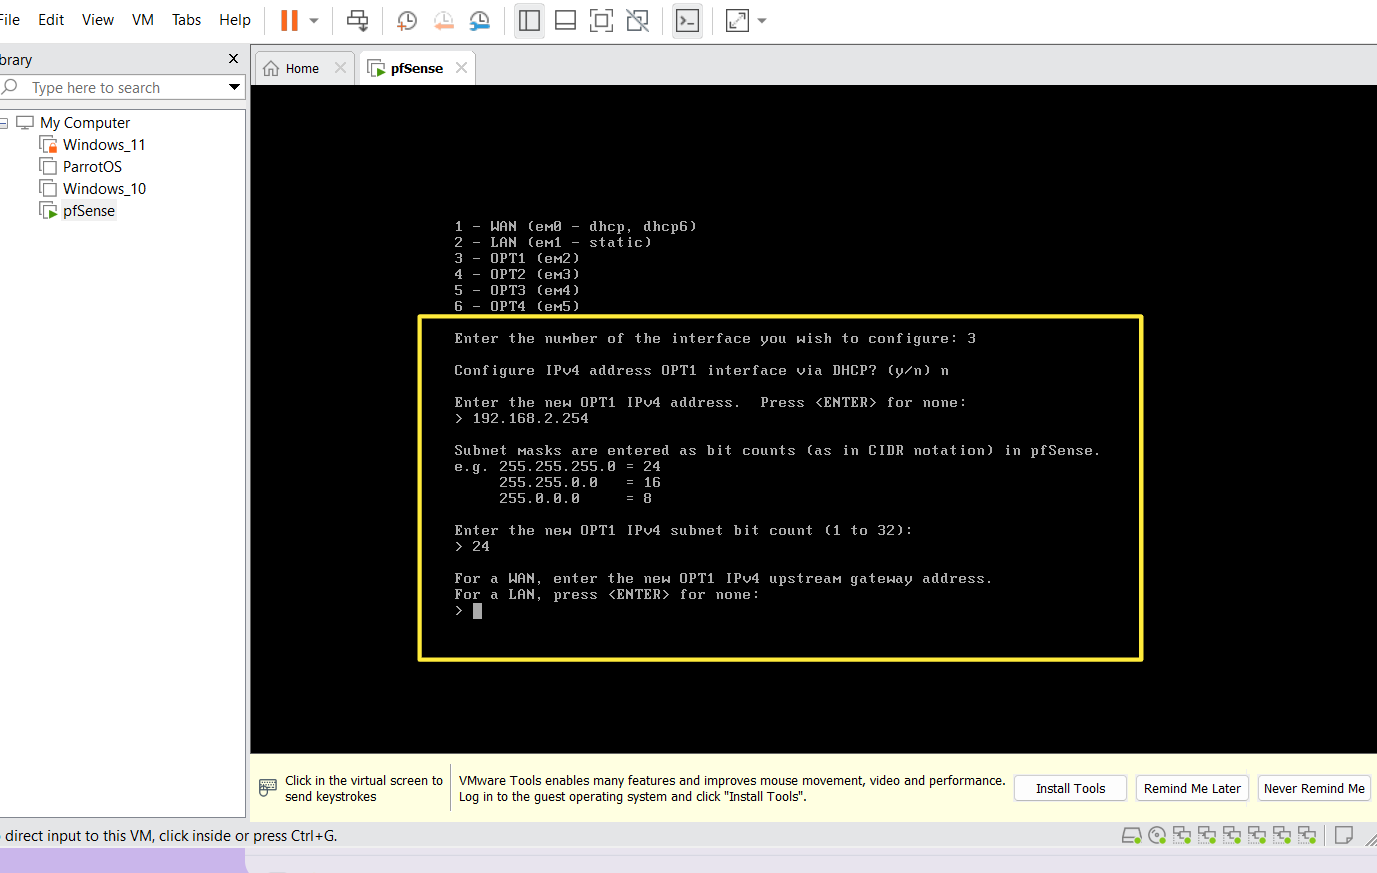Click the hard disk status bar icon
This screenshot has width=1377, height=873.
coord(1131,835)
